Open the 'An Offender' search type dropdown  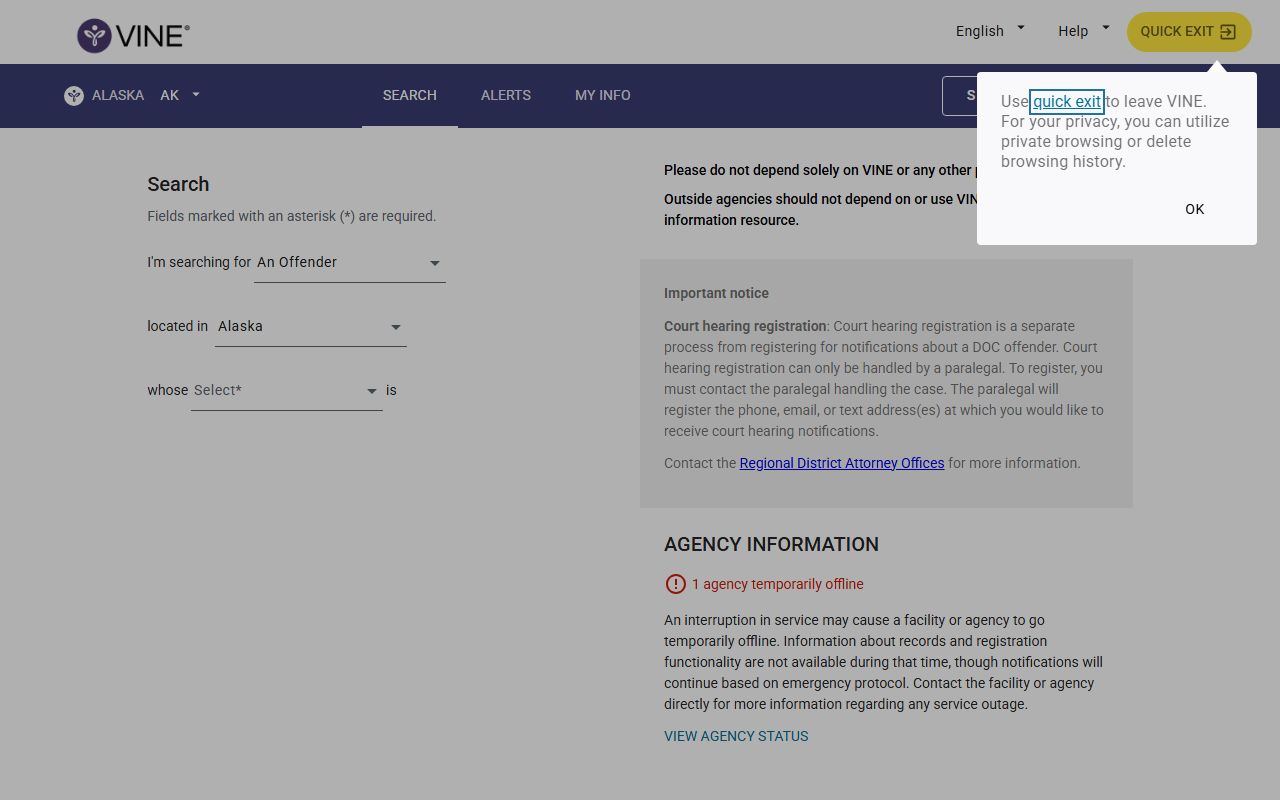pos(349,263)
